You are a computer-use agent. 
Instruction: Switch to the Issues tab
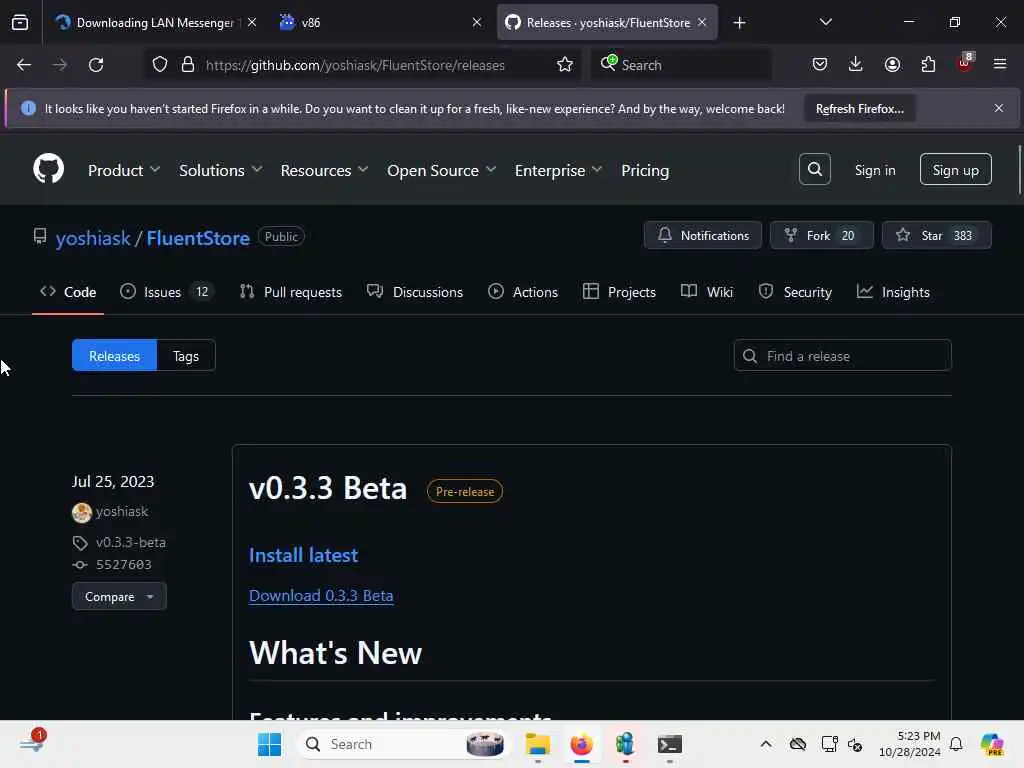click(x=167, y=292)
